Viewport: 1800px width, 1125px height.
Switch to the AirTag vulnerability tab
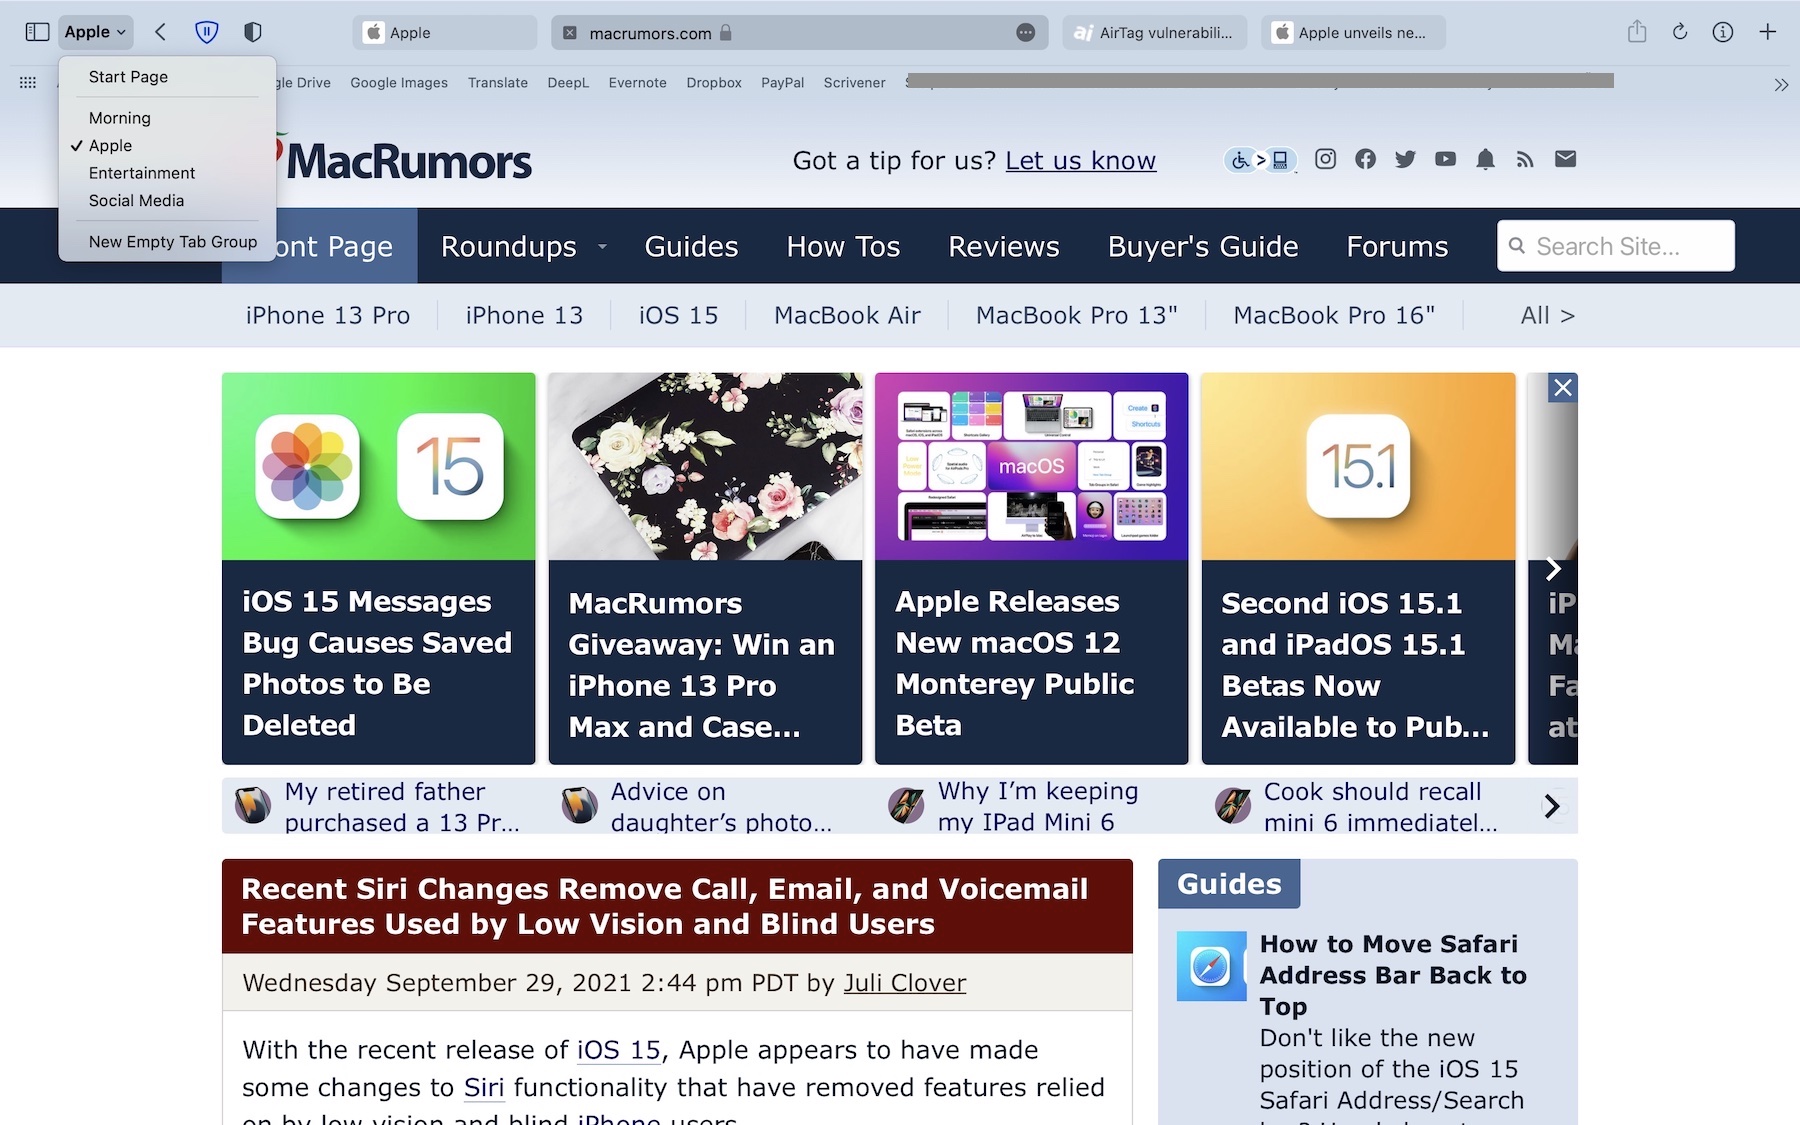(x=1155, y=33)
